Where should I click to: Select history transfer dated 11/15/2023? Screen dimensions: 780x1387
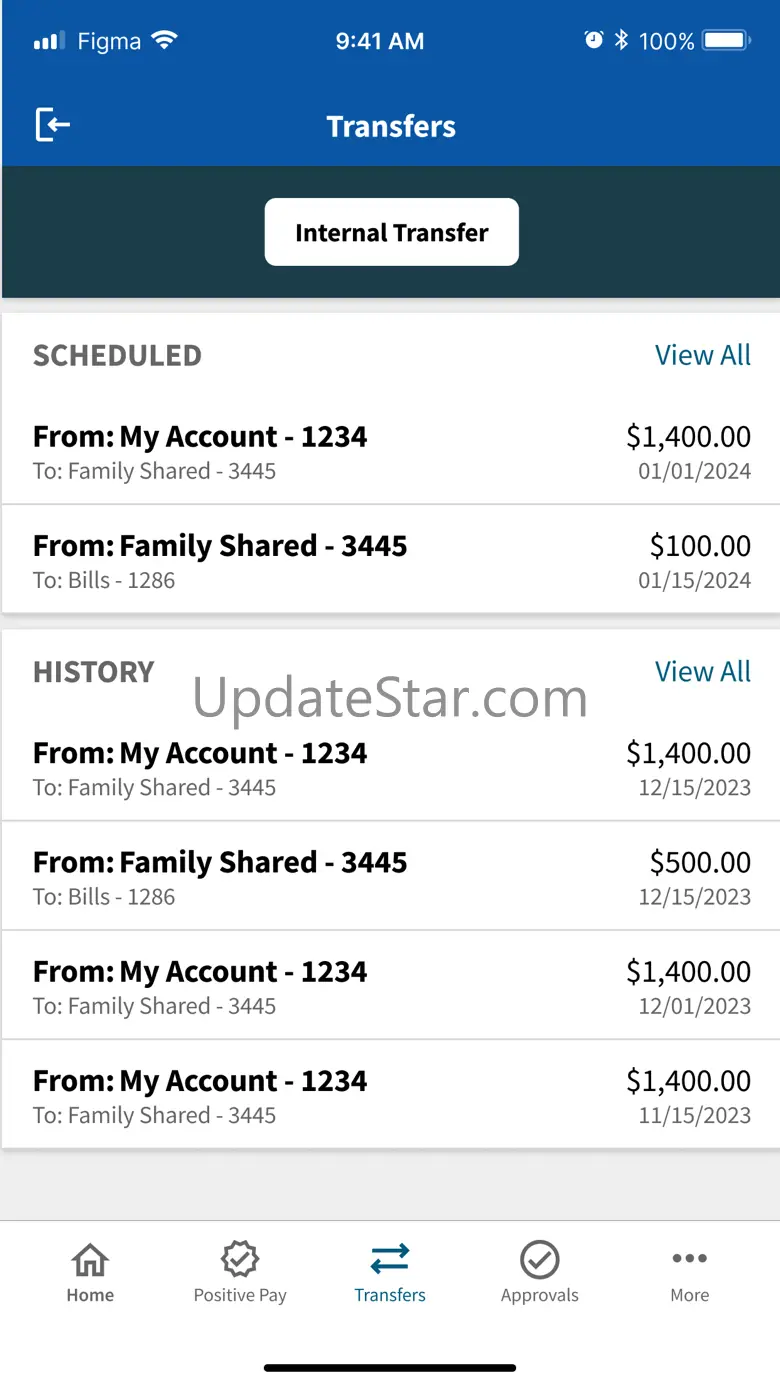pyautogui.click(x=390, y=1095)
